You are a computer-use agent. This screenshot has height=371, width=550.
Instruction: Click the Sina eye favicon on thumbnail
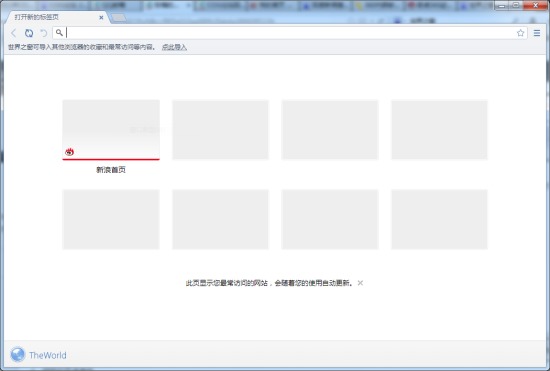[x=69, y=152]
